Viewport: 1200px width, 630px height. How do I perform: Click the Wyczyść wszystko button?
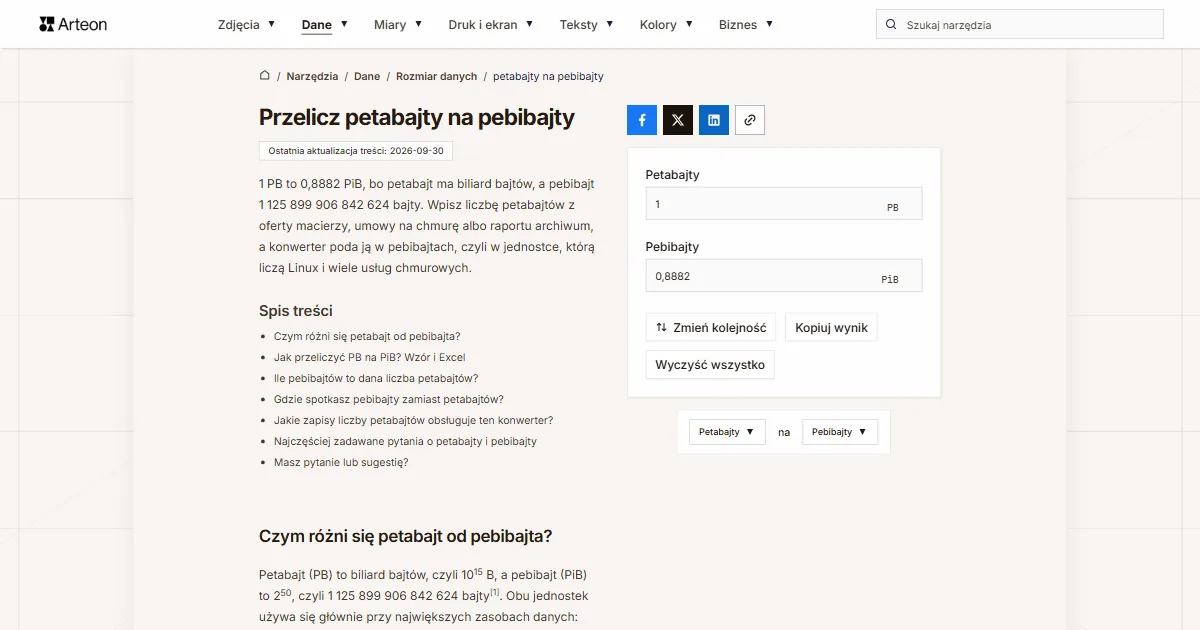click(710, 365)
